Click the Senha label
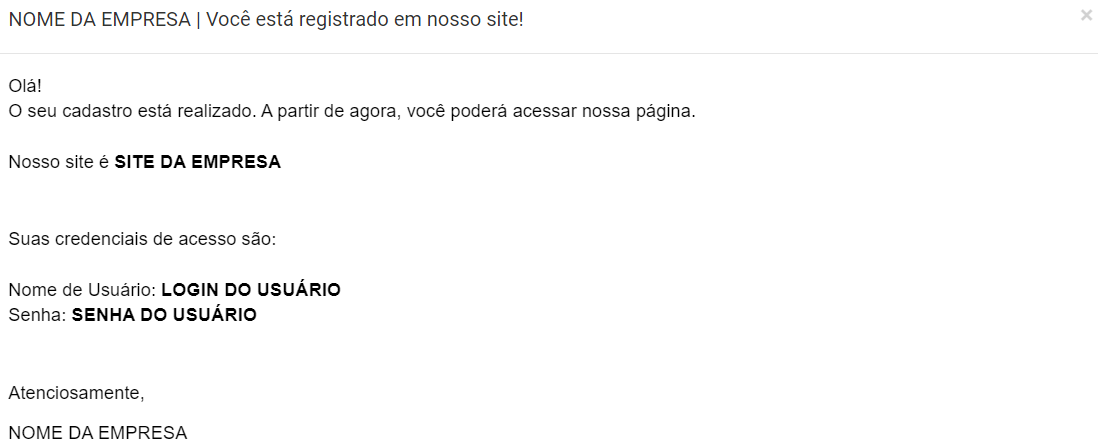Image resolution: width=1098 pixels, height=448 pixels. coord(38,315)
